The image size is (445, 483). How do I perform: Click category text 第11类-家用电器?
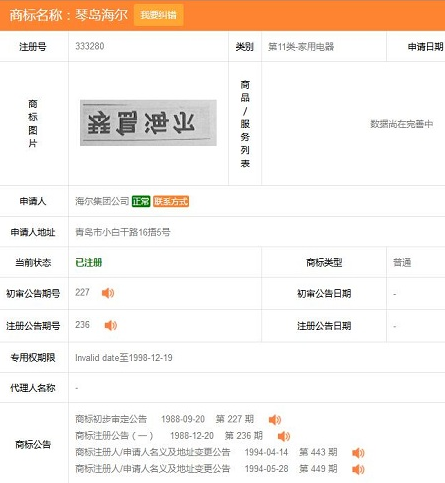pos(301,47)
